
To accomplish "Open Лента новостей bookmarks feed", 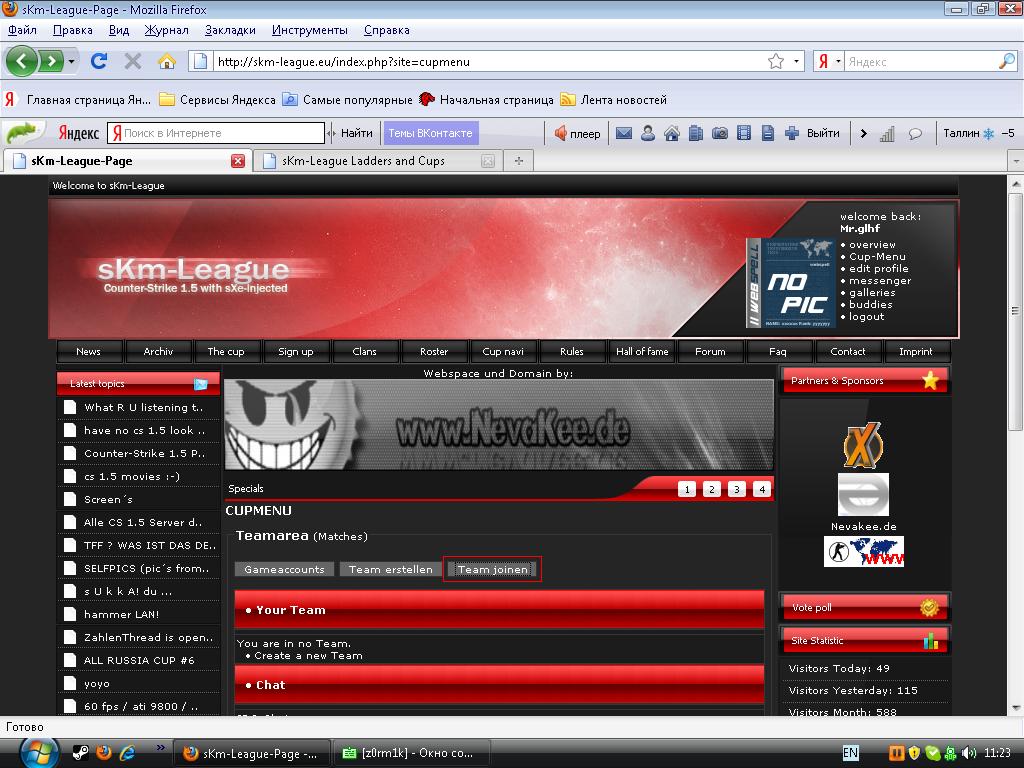I will [x=615, y=100].
